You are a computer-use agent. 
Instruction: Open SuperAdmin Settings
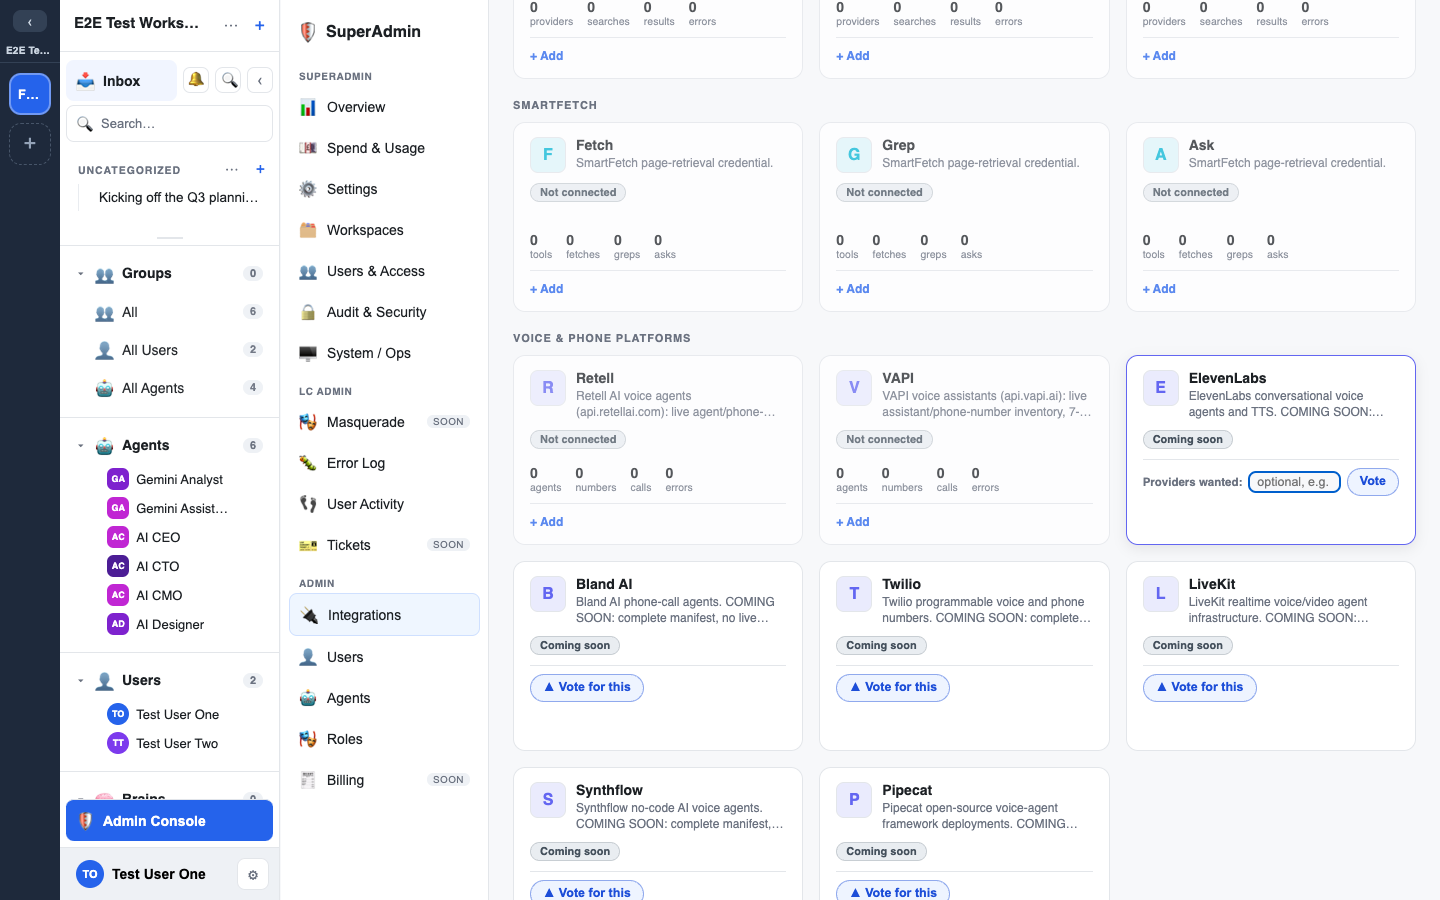384,189
